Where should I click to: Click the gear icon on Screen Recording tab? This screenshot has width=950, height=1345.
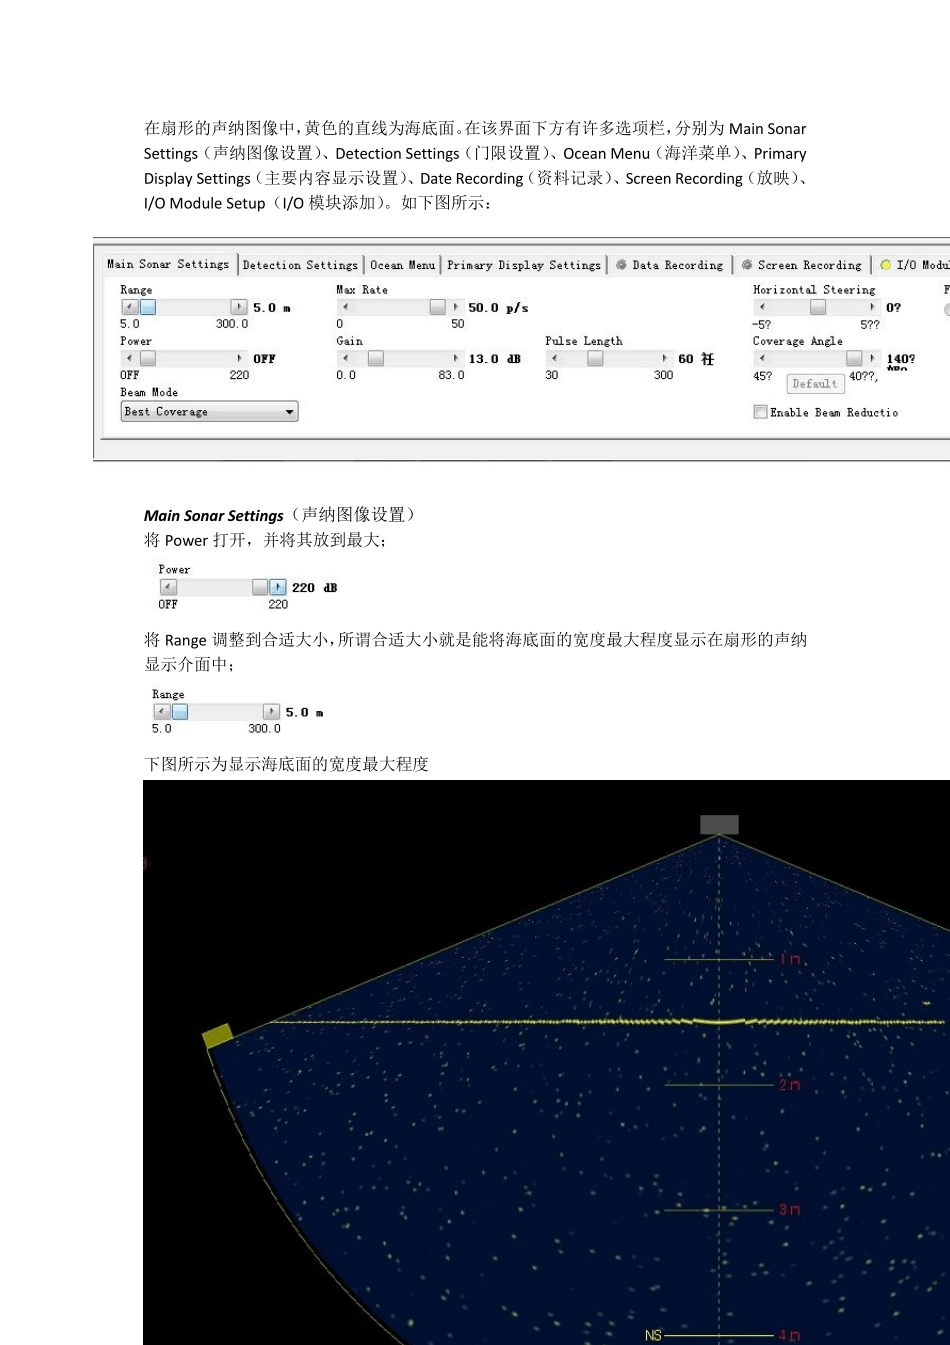[747, 265]
